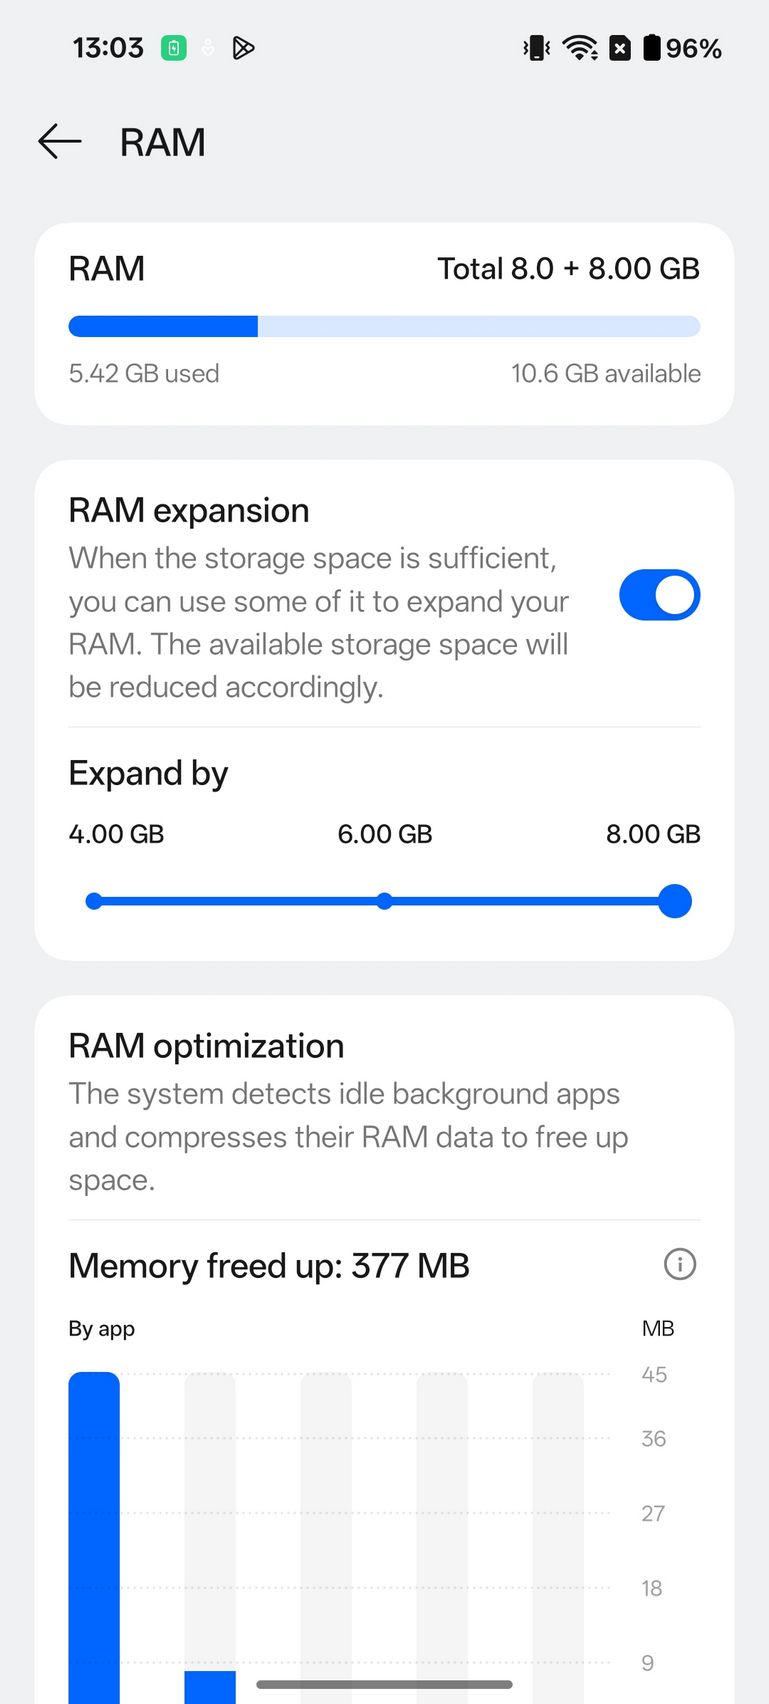Tap the tallest blue bar in chart

(x=94, y=1538)
